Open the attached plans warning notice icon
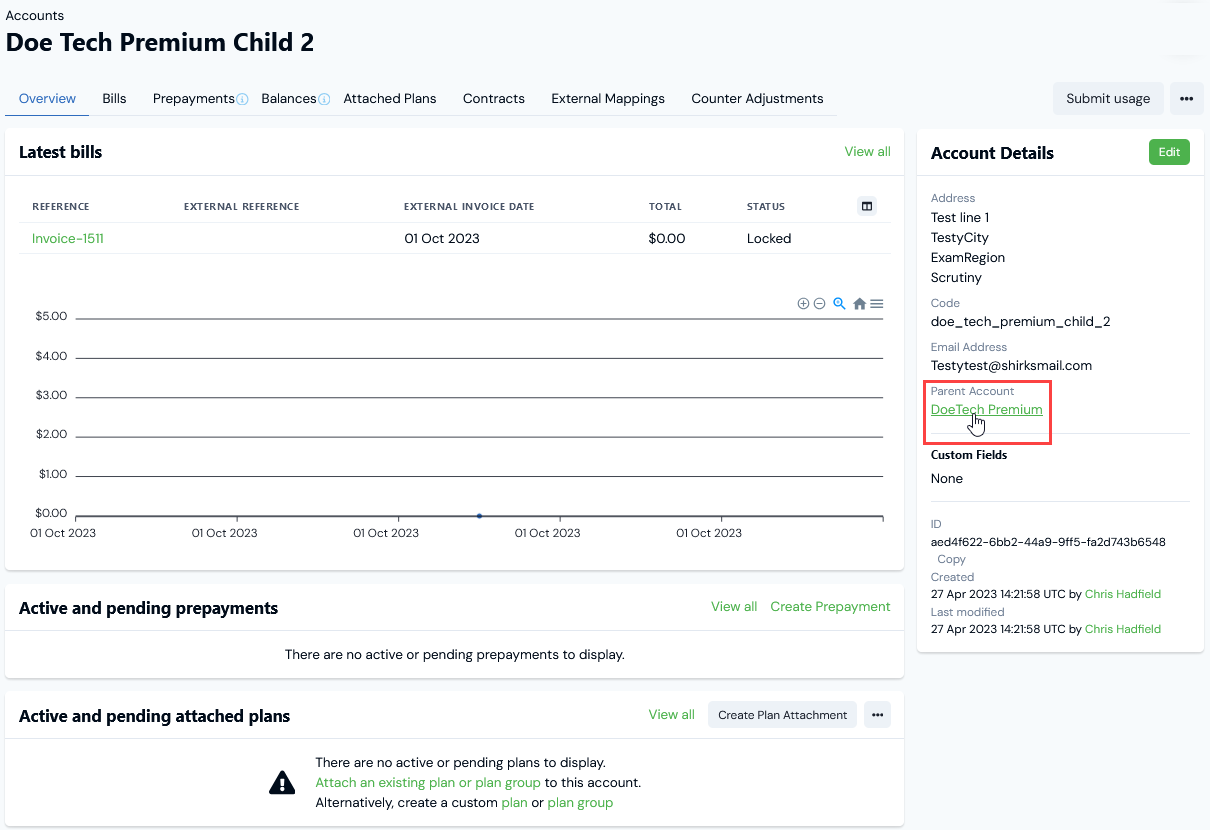 click(282, 782)
